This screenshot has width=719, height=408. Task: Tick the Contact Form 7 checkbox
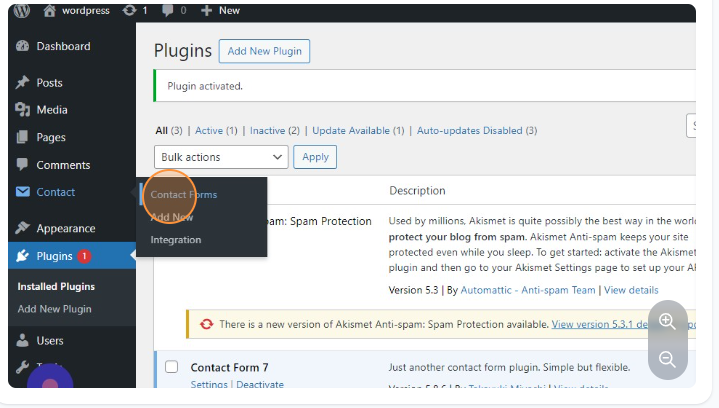coord(171,367)
